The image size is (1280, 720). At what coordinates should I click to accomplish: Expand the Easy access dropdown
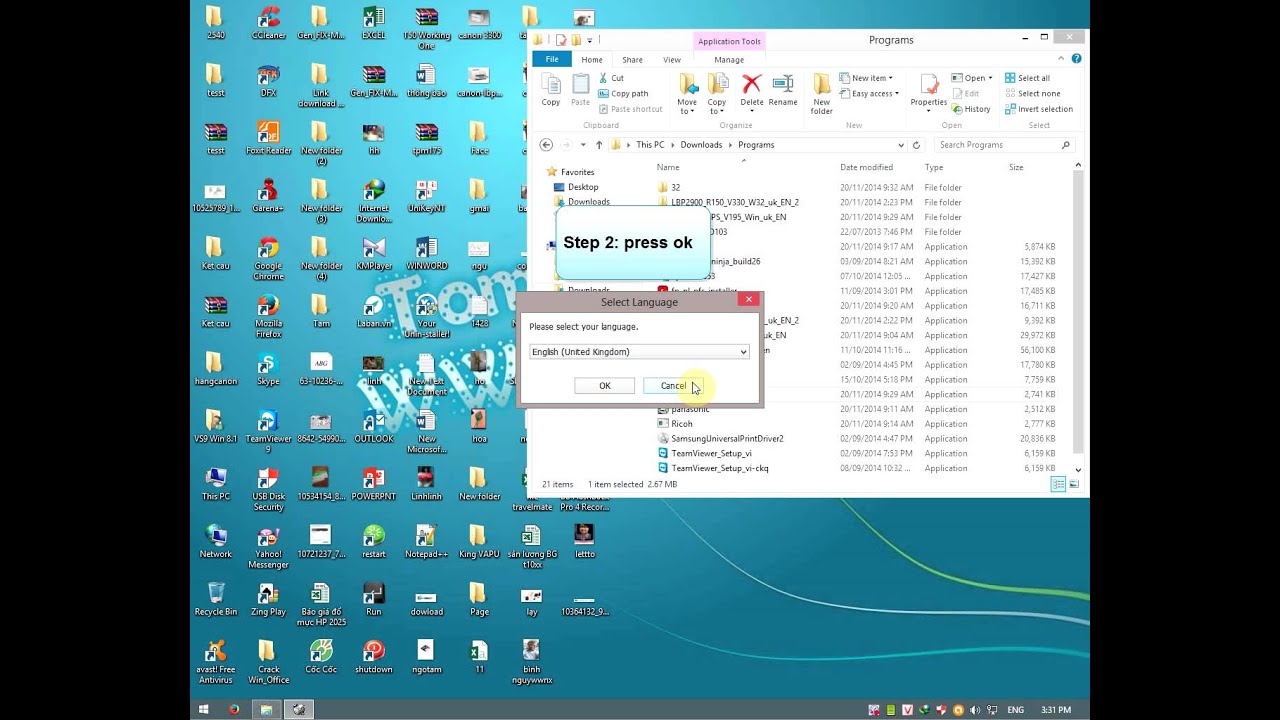tap(869, 94)
